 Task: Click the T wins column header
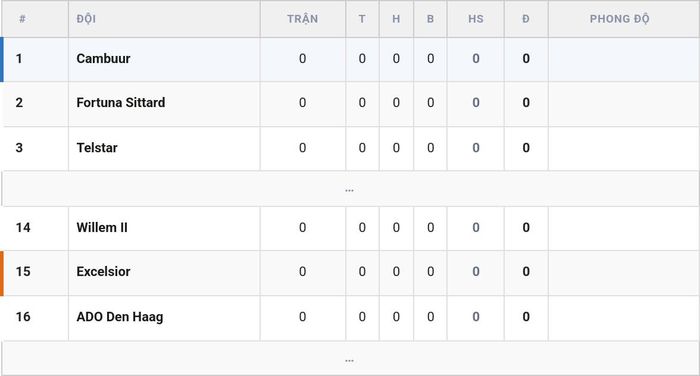(362, 19)
